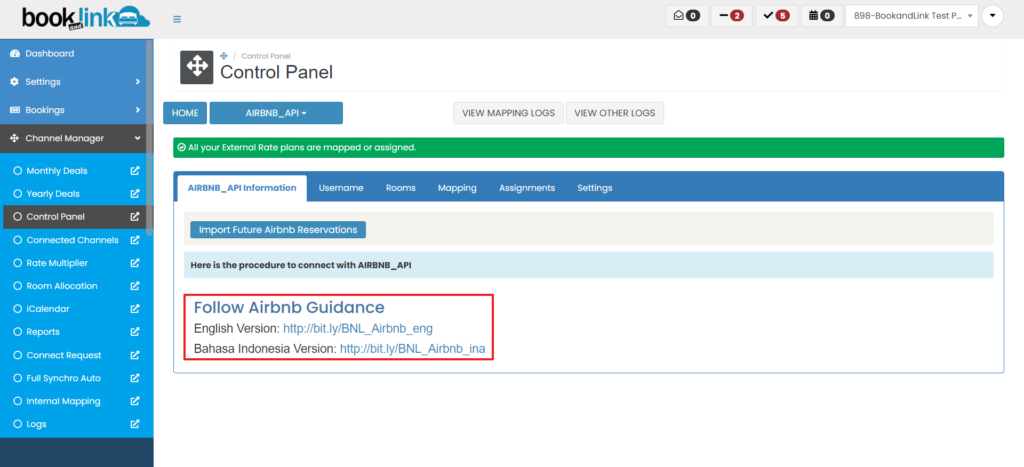Click external-link icon beside Control Panel
Screen dimensions: 1024x467
135,217
